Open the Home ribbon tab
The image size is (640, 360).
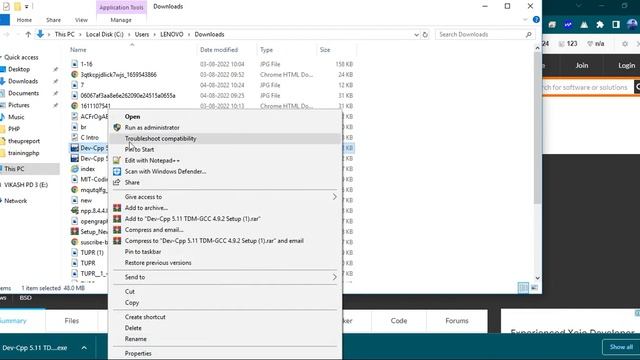click(x=24, y=20)
